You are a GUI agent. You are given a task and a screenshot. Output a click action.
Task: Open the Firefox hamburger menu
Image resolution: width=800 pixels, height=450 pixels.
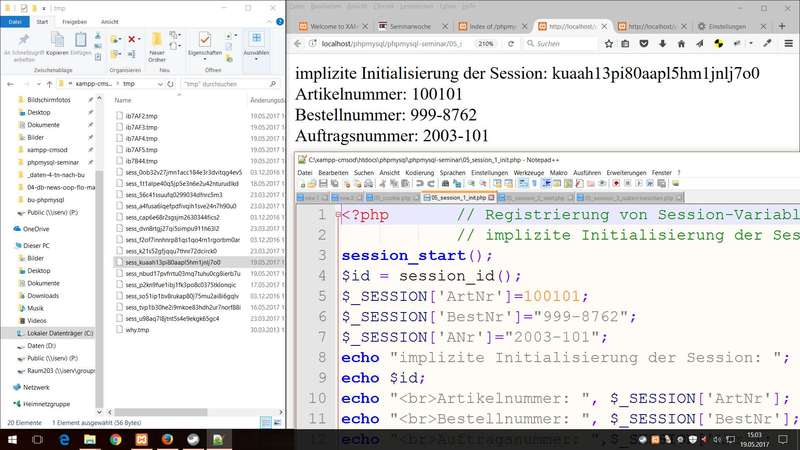click(786, 44)
